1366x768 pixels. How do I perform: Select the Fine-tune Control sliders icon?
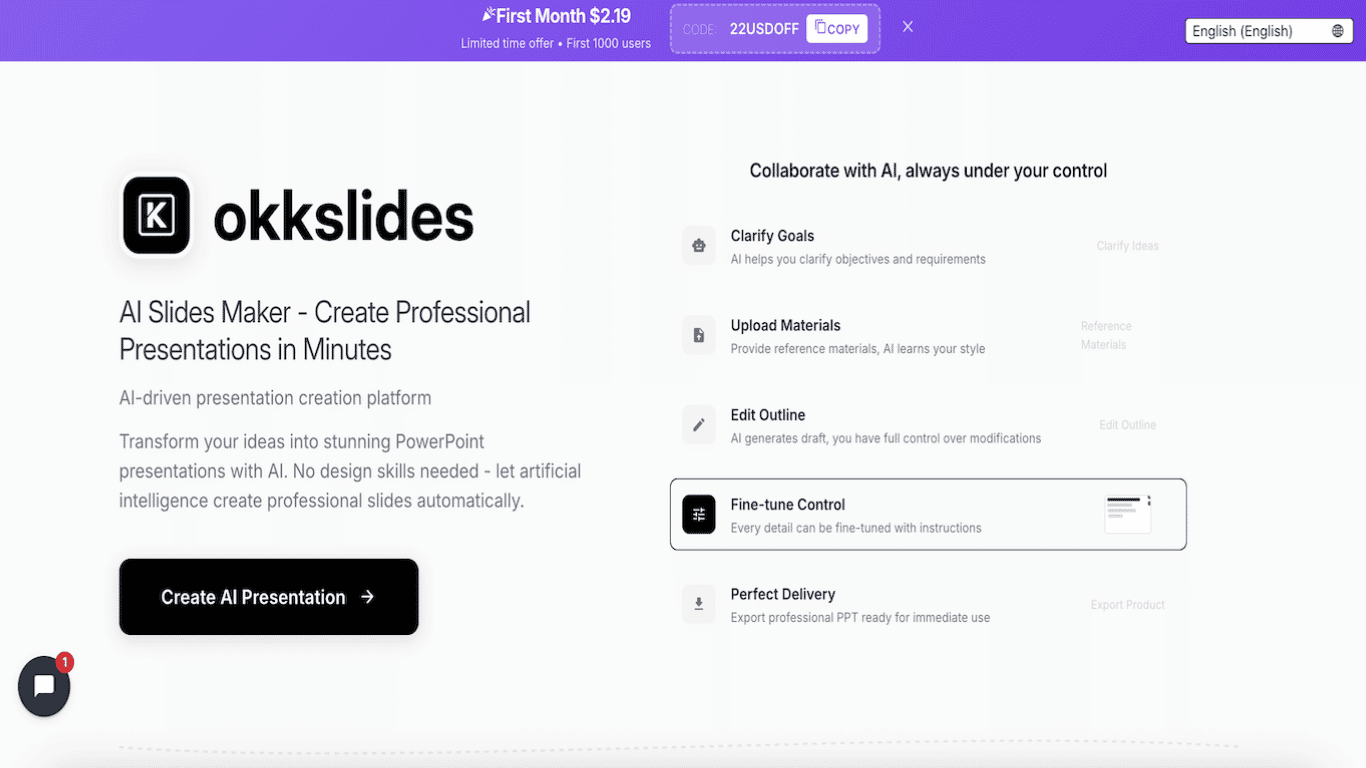(698, 514)
